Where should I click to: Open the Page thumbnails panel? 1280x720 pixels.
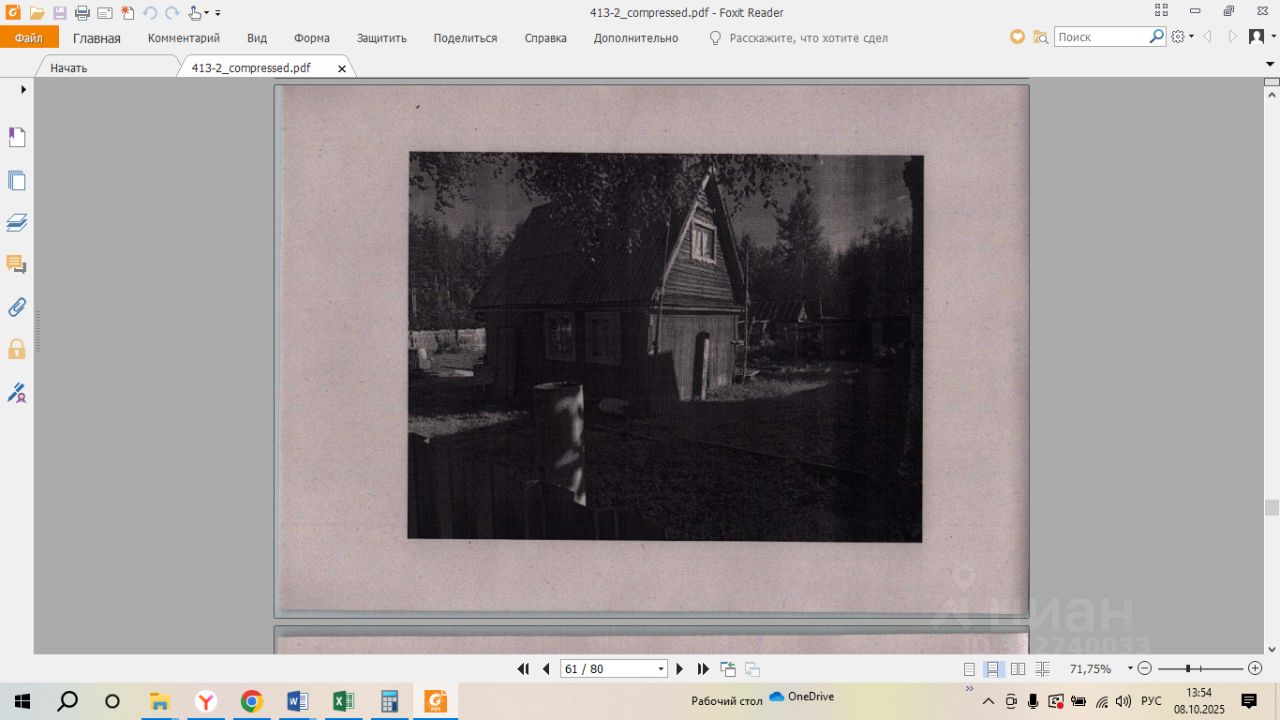point(17,180)
